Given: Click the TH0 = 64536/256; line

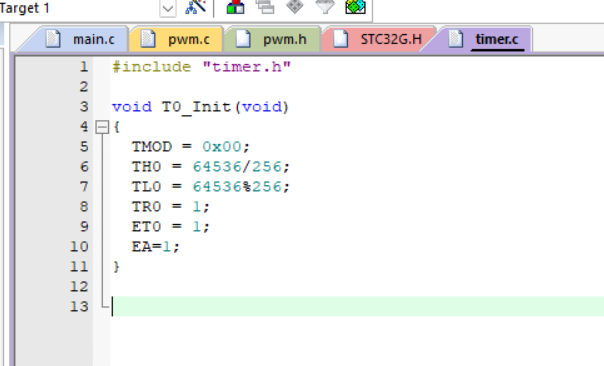Looking at the screenshot, I should point(210,167).
